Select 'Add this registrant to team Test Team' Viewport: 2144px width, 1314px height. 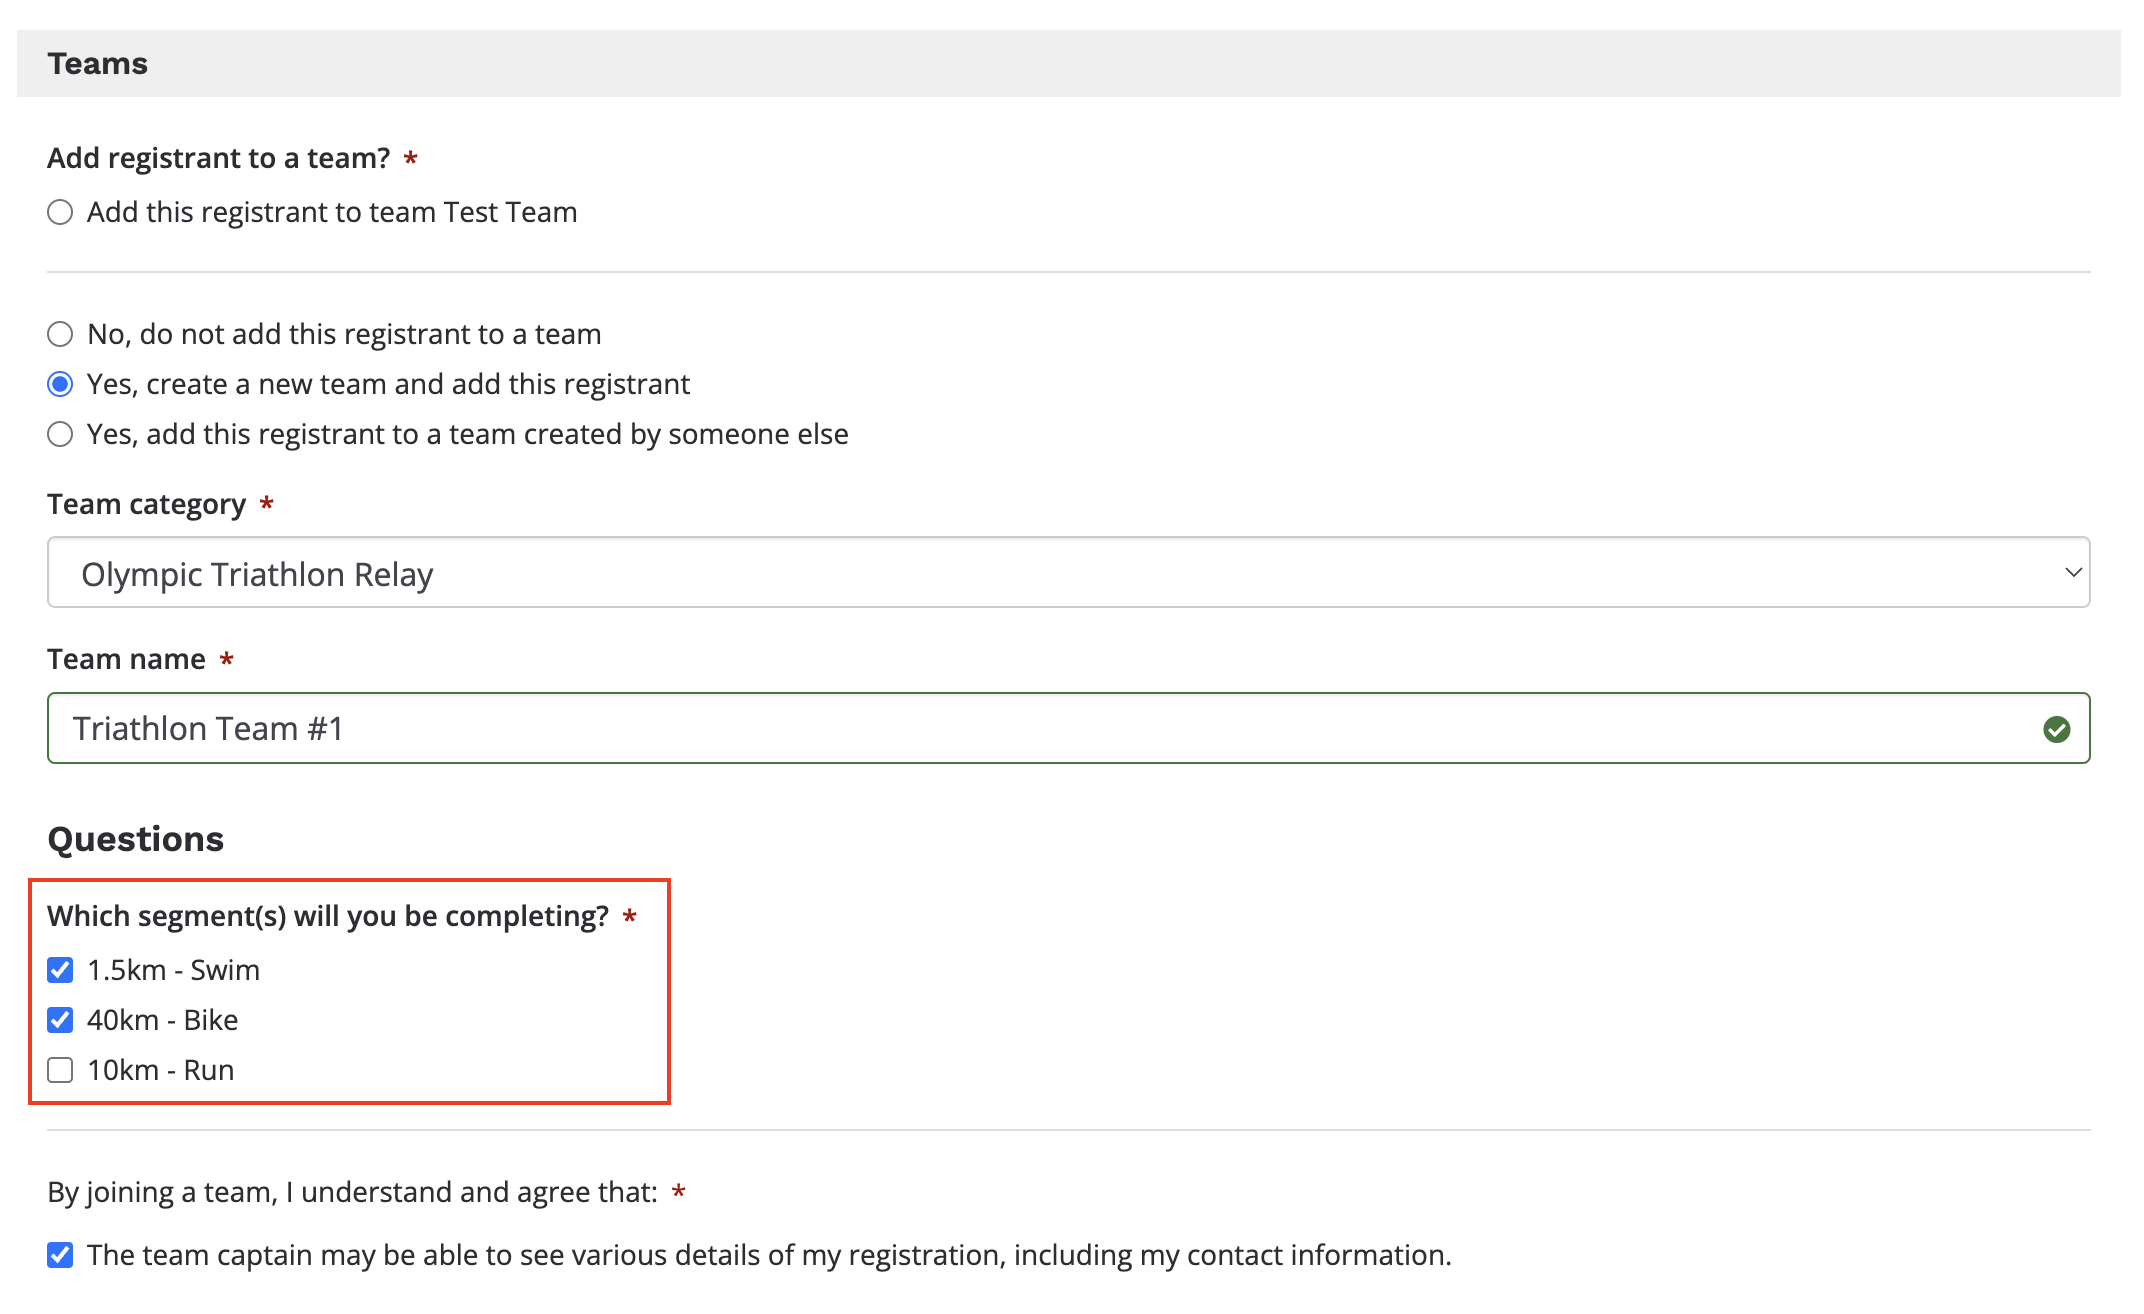[x=60, y=212]
